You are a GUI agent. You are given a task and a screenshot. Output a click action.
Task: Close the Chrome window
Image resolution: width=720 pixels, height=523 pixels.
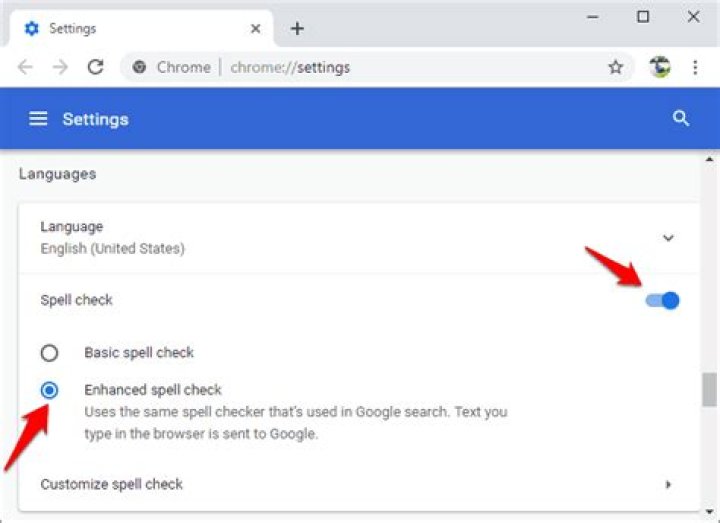[693, 17]
